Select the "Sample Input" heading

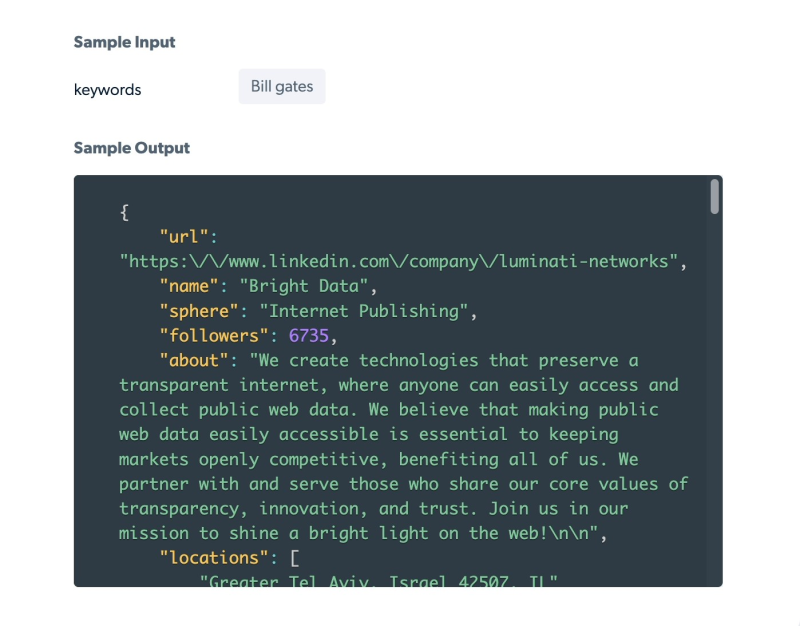[124, 42]
